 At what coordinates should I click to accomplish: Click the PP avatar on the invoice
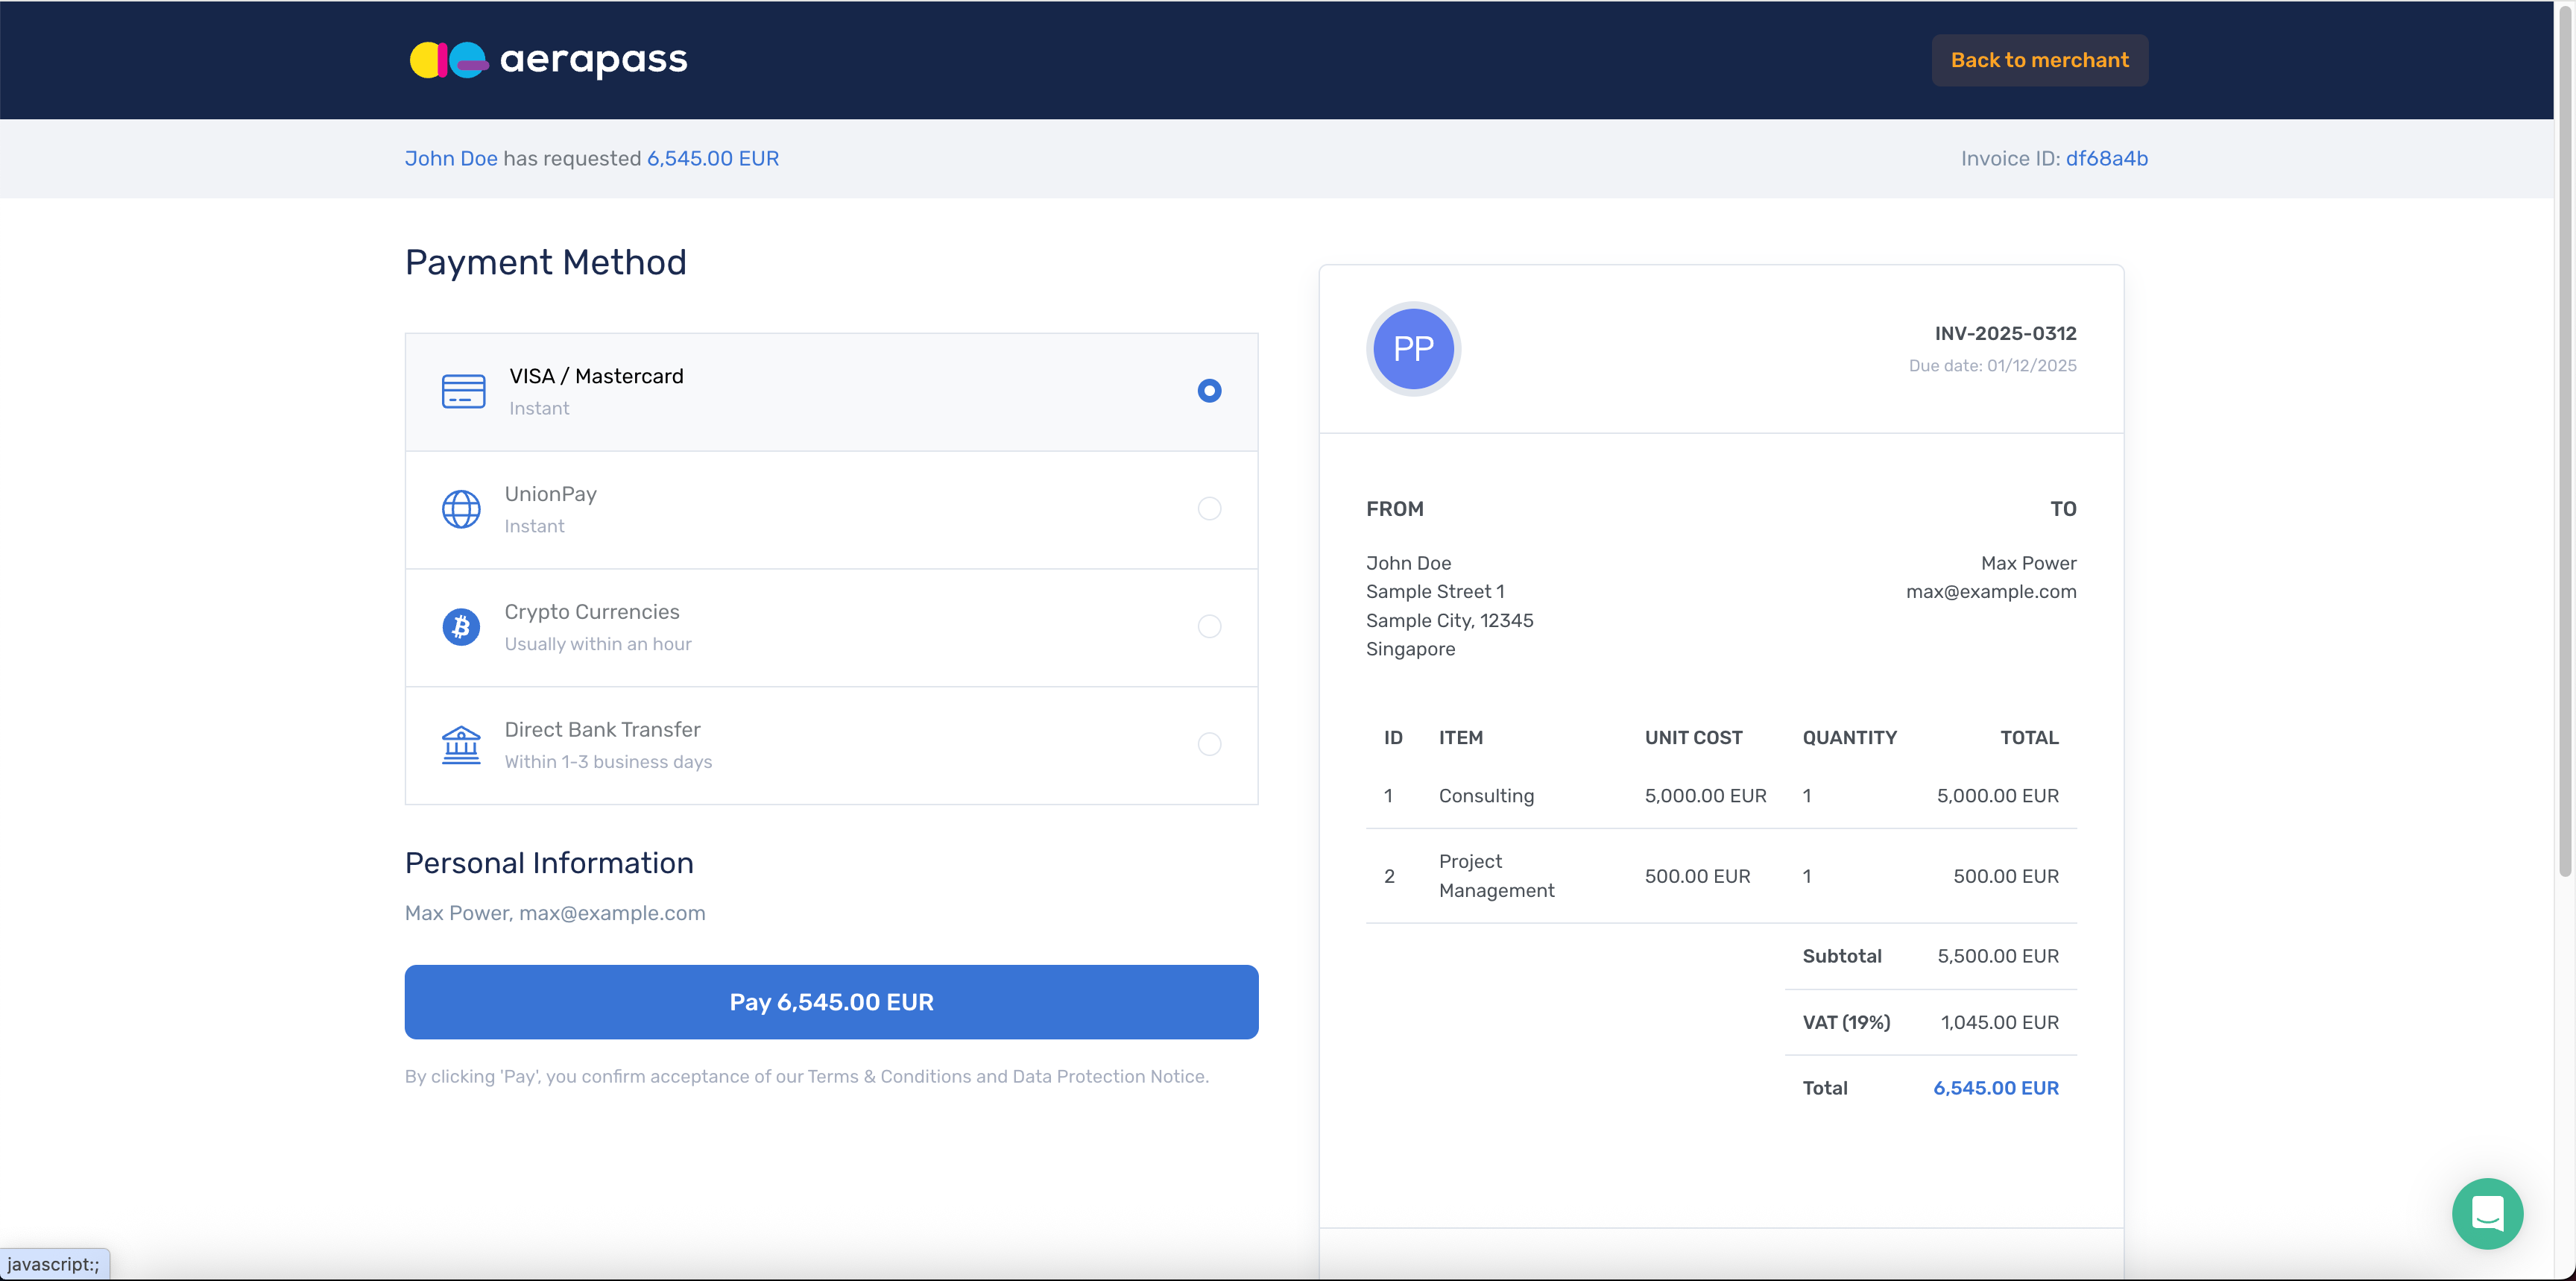(1413, 348)
